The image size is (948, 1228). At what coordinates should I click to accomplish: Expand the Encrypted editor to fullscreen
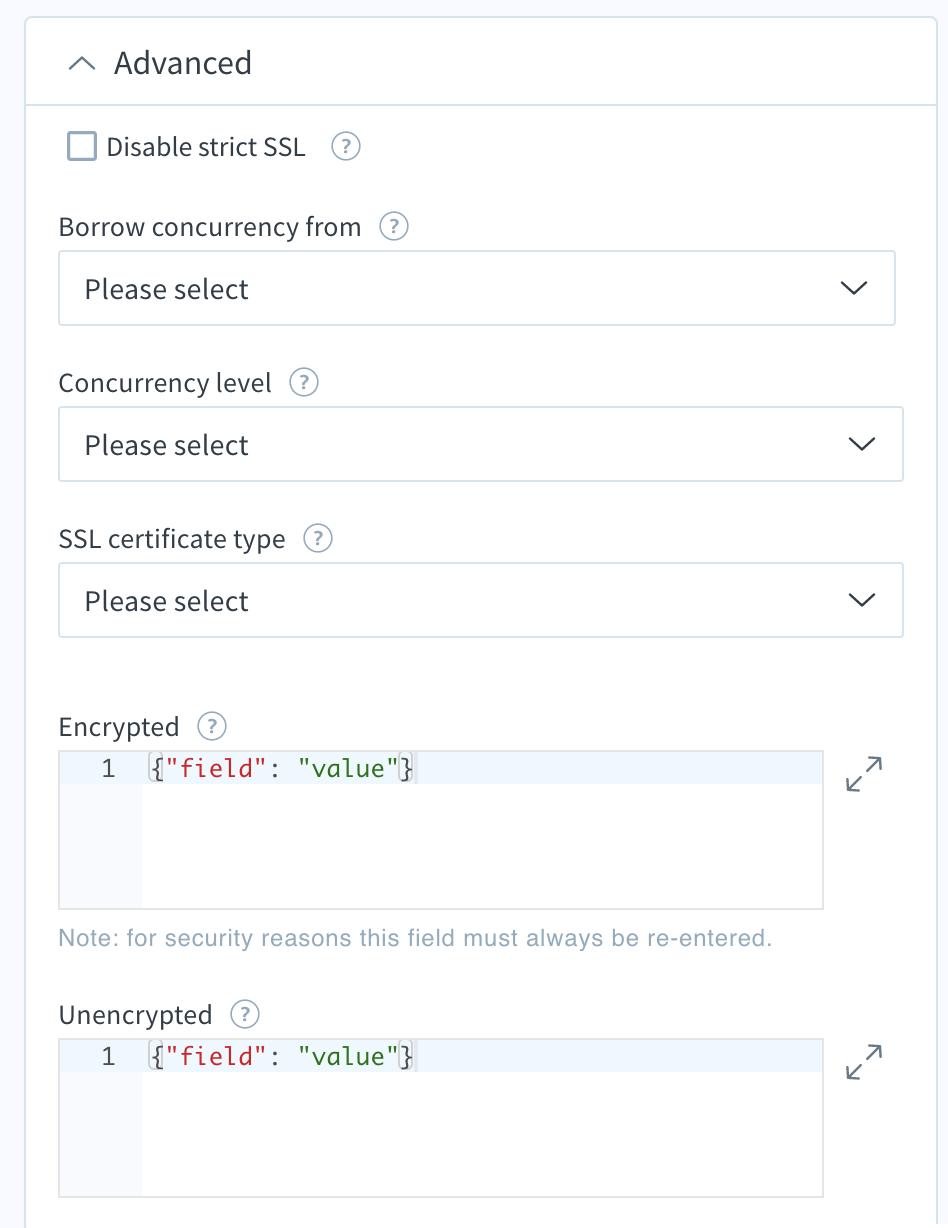point(864,775)
